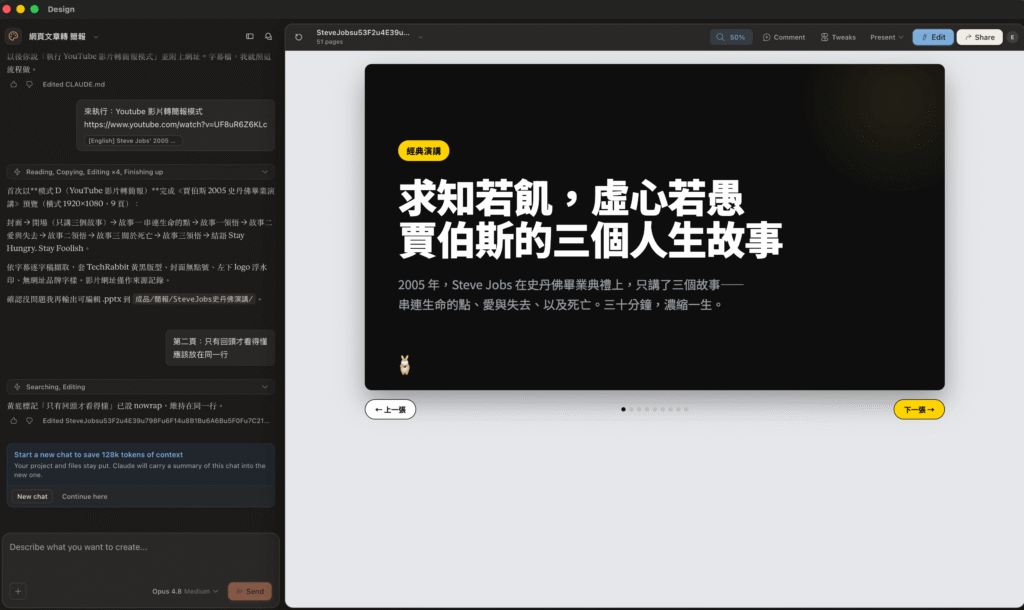The width and height of the screenshot is (1024, 610).
Task: Expand the Reading, Copying, Editing x4 activity
Action: (140, 172)
